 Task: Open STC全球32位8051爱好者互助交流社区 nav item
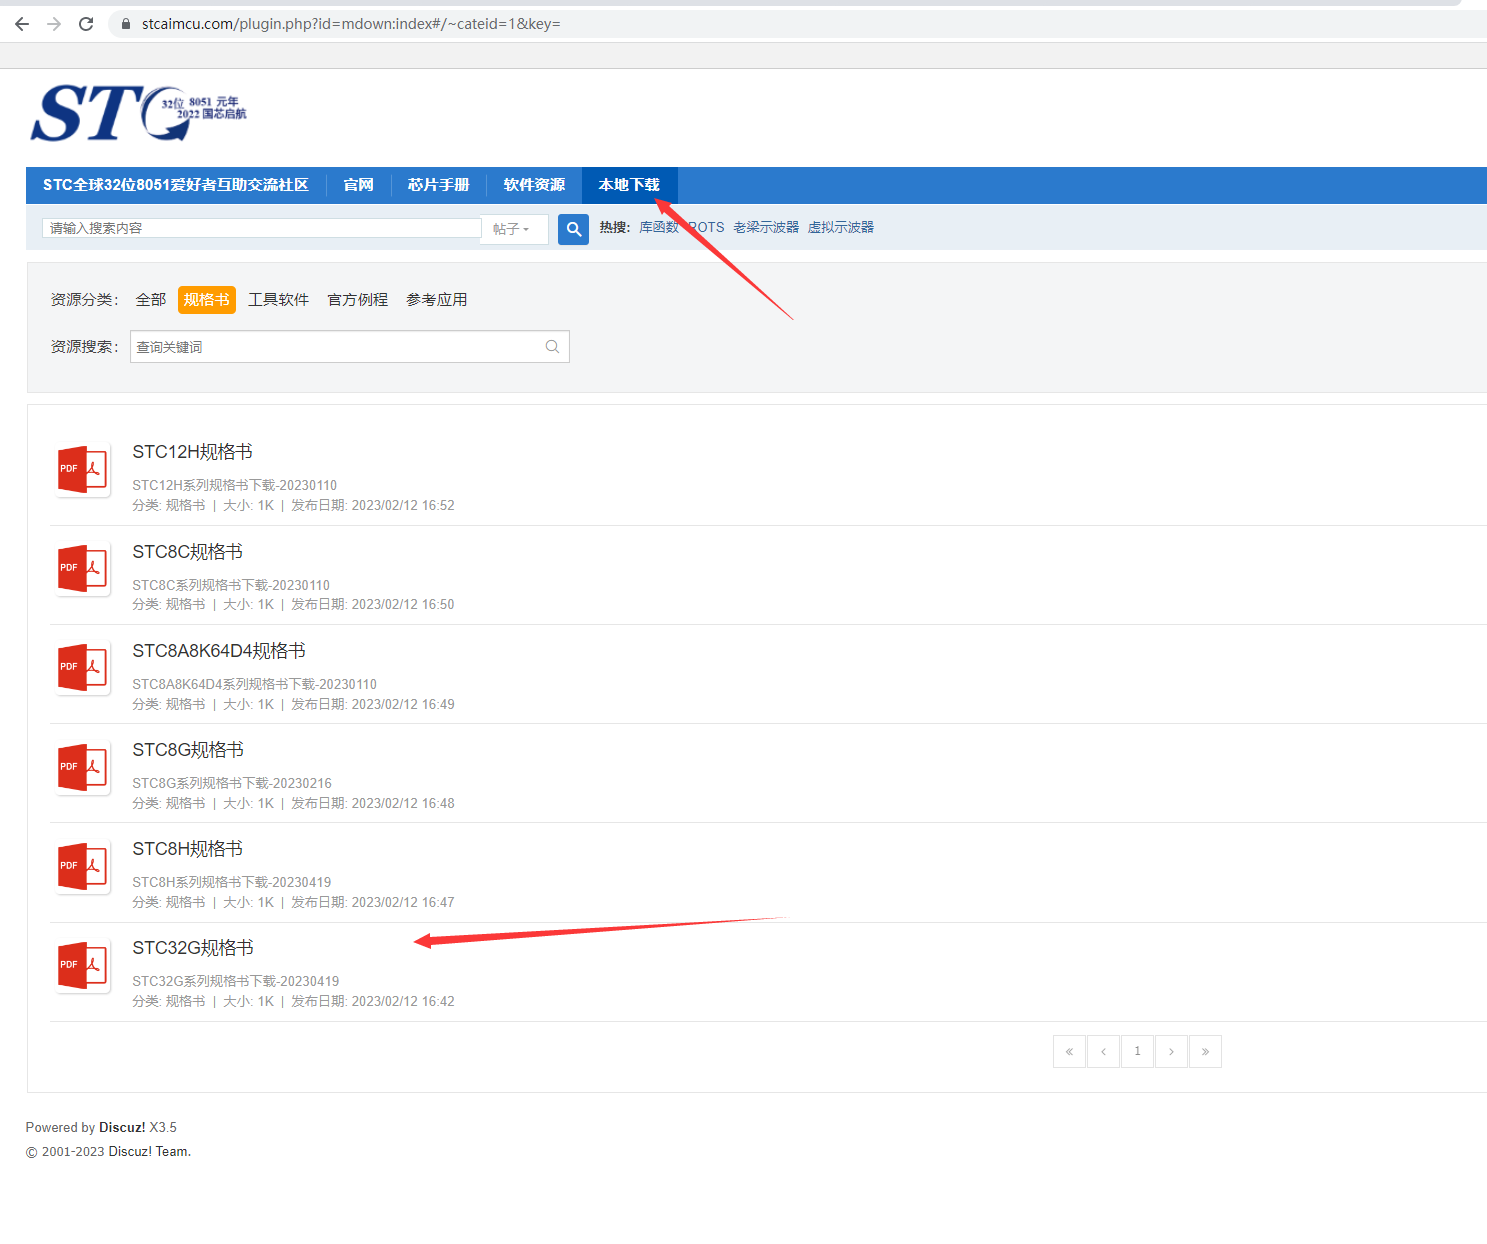click(x=176, y=185)
